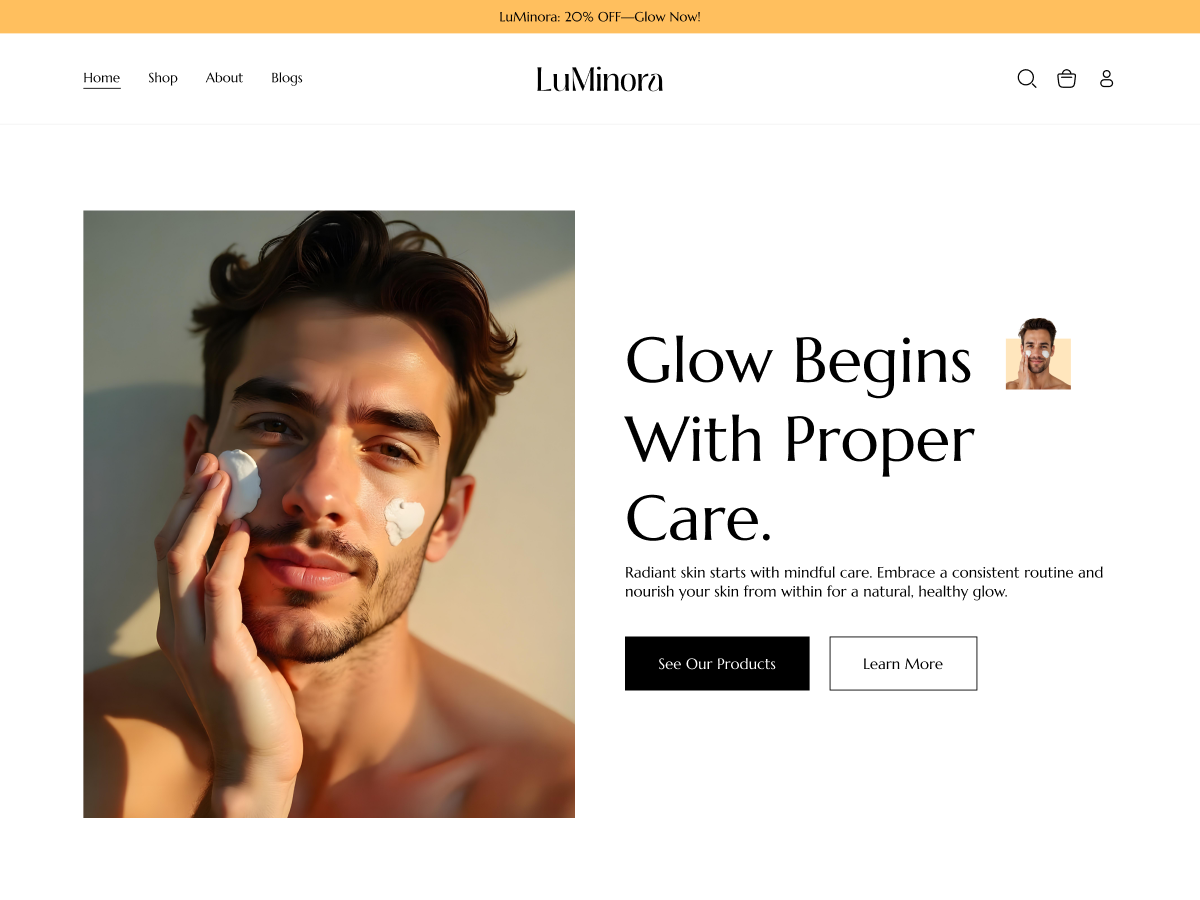Go to the Home menu item
Image resolution: width=1200 pixels, height=900 pixels.
(102, 78)
